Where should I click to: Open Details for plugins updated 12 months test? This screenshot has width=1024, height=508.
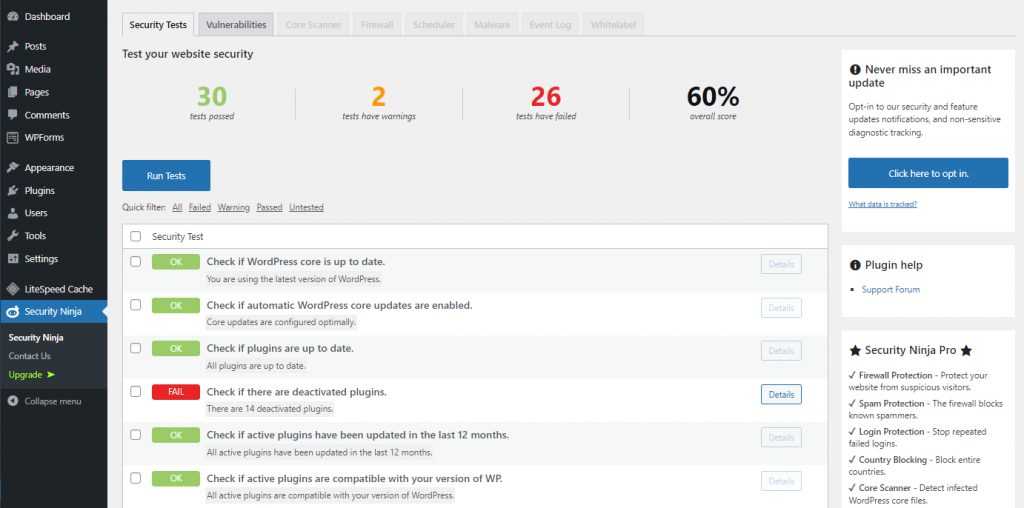(781, 437)
